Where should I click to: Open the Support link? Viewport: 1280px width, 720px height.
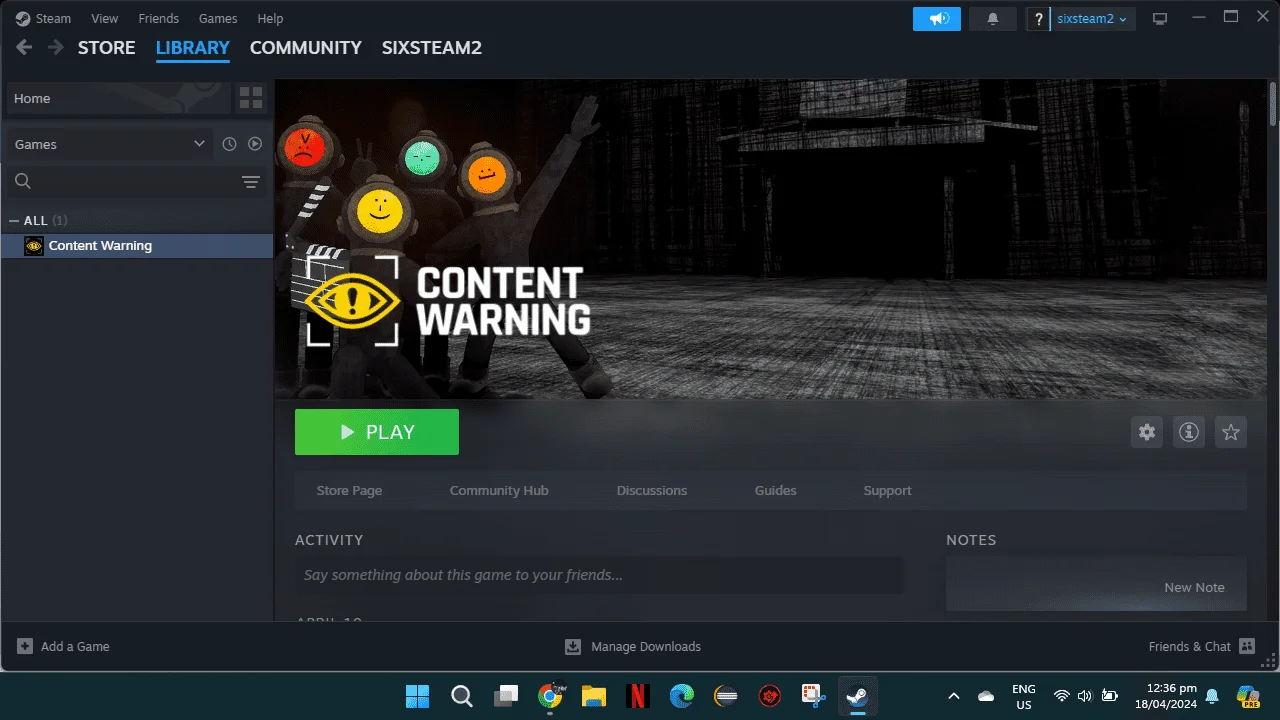click(x=887, y=490)
